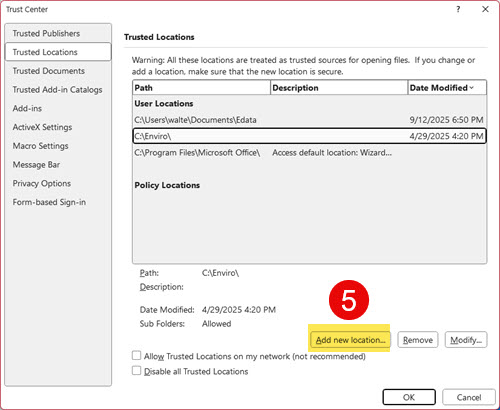Image resolution: width=500 pixels, height=410 pixels.
Task: Sort by Date Modified column arrow
Action: coord(472,88)
